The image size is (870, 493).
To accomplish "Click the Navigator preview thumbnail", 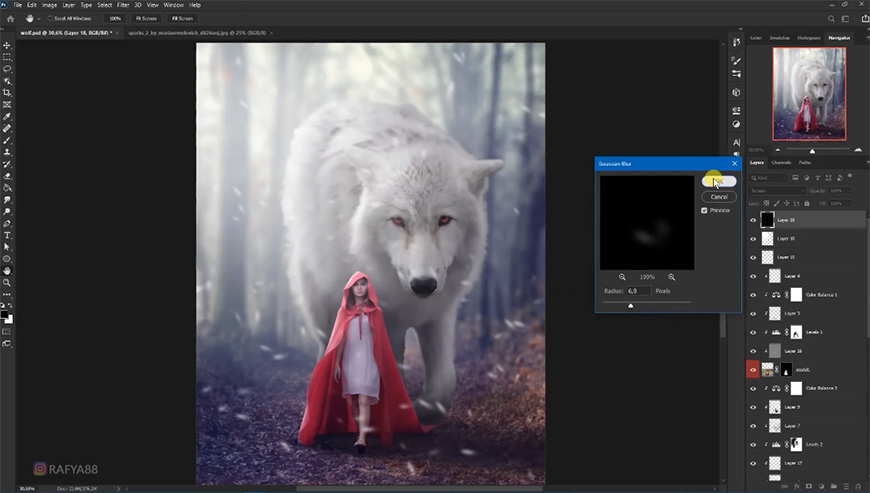I will coord(809,94).
